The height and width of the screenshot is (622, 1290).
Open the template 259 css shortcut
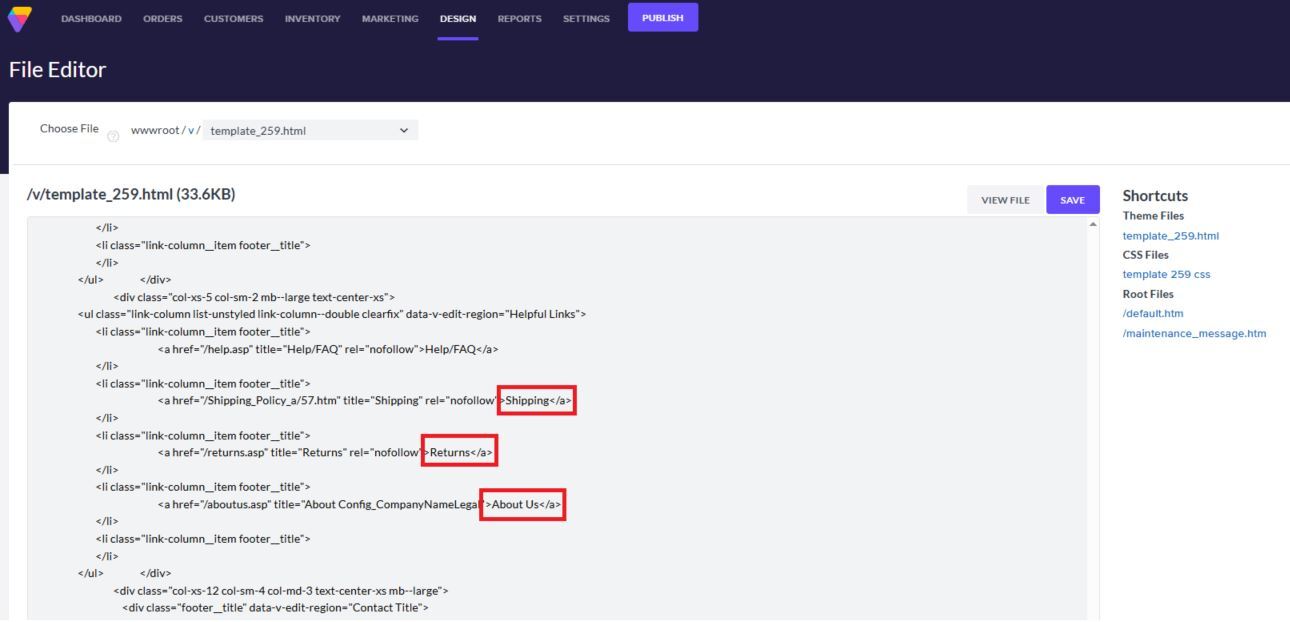(x=1166, y=275)
